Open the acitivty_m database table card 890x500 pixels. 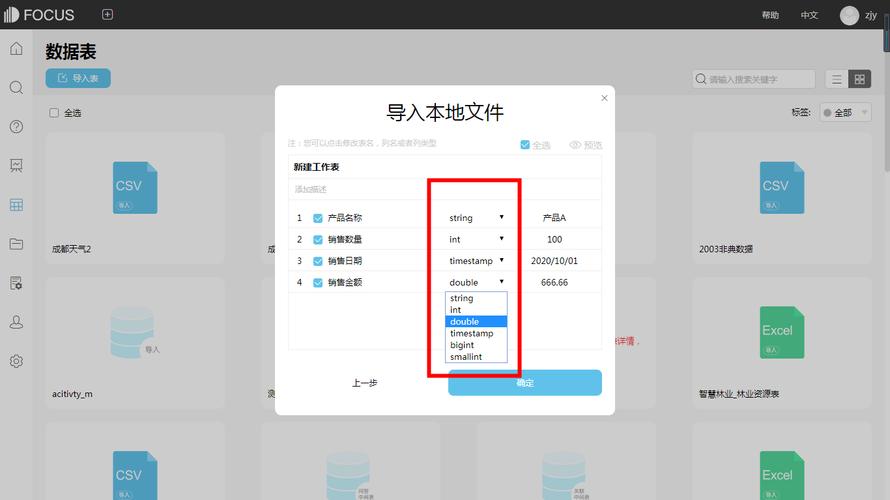pos(135,343)
